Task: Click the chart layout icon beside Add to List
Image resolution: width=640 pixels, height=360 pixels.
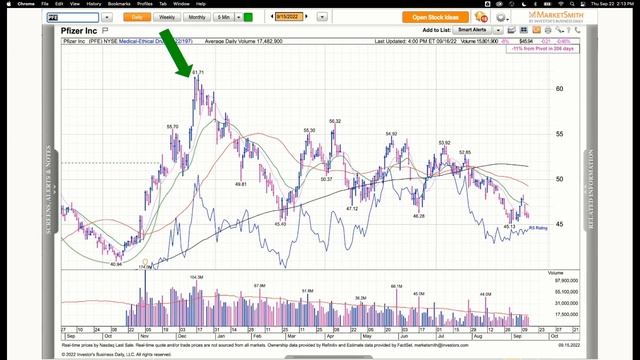Action: pos(511,30)
